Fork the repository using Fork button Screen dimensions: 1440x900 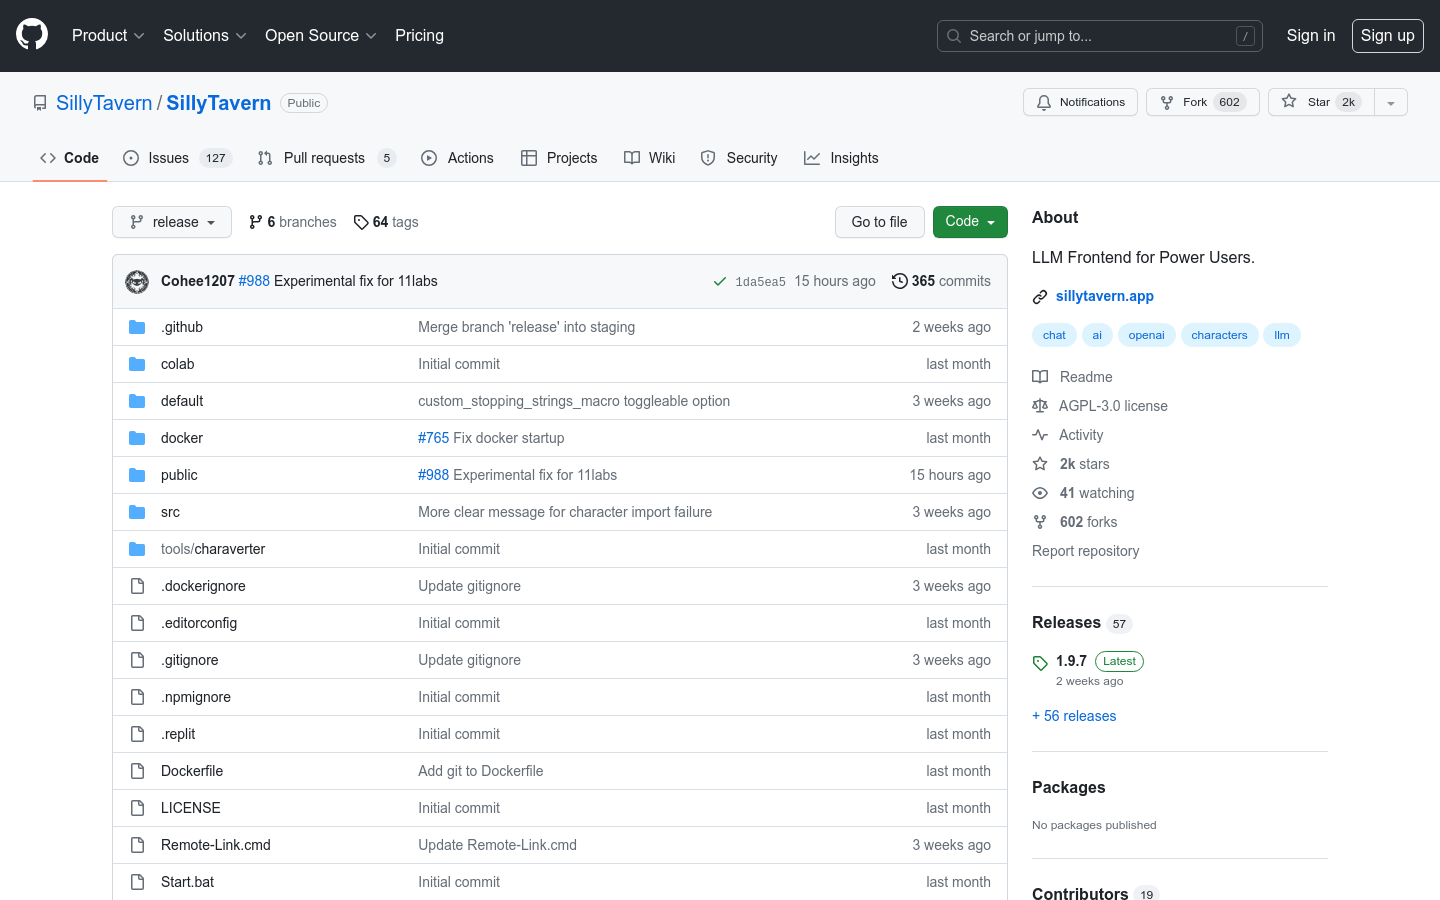1202,102
